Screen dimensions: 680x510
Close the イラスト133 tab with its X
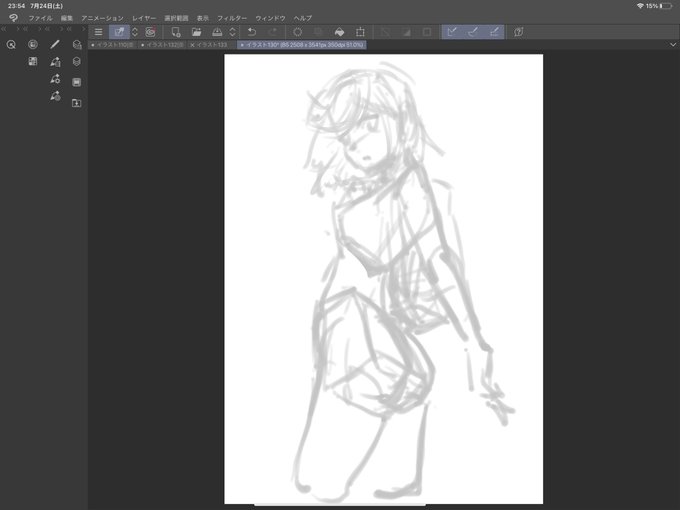click(193, 45)
